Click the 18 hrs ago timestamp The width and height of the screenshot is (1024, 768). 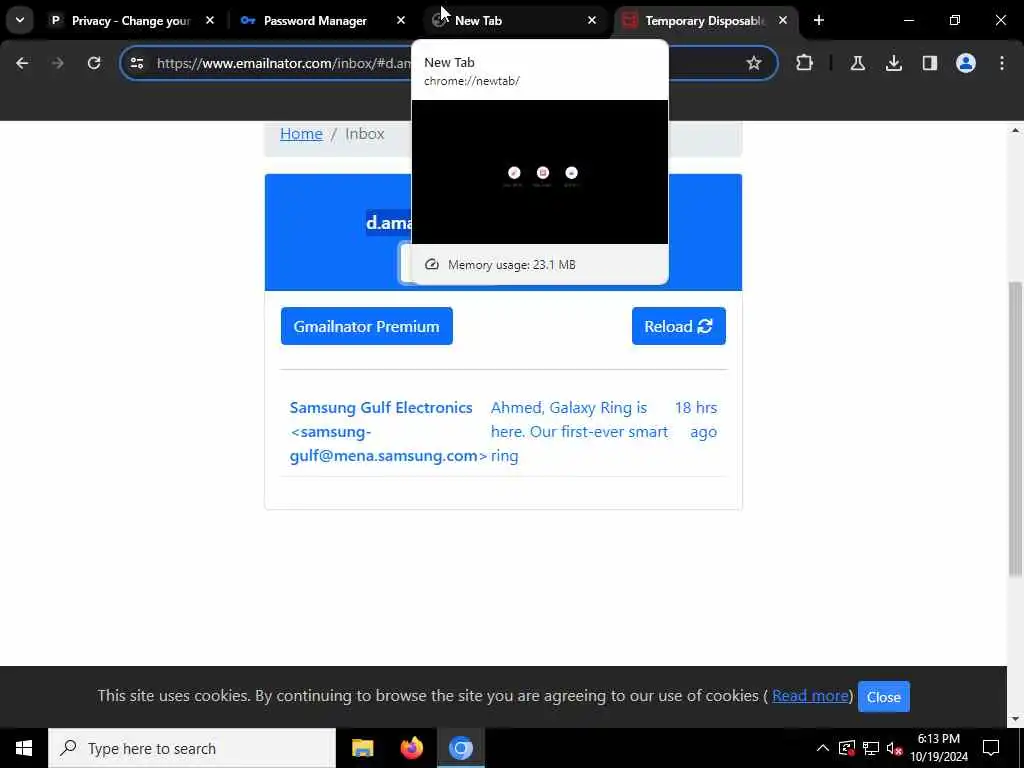696,419
